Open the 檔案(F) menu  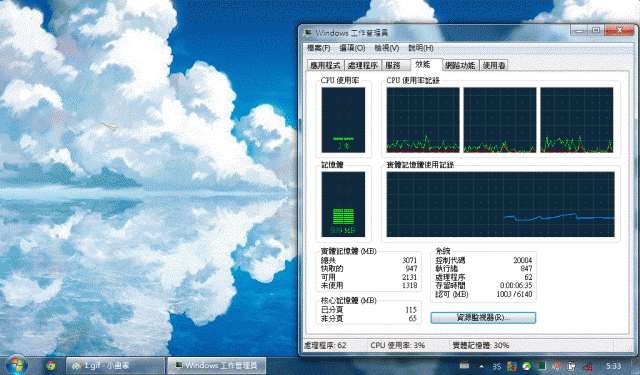tap(318, 48)
